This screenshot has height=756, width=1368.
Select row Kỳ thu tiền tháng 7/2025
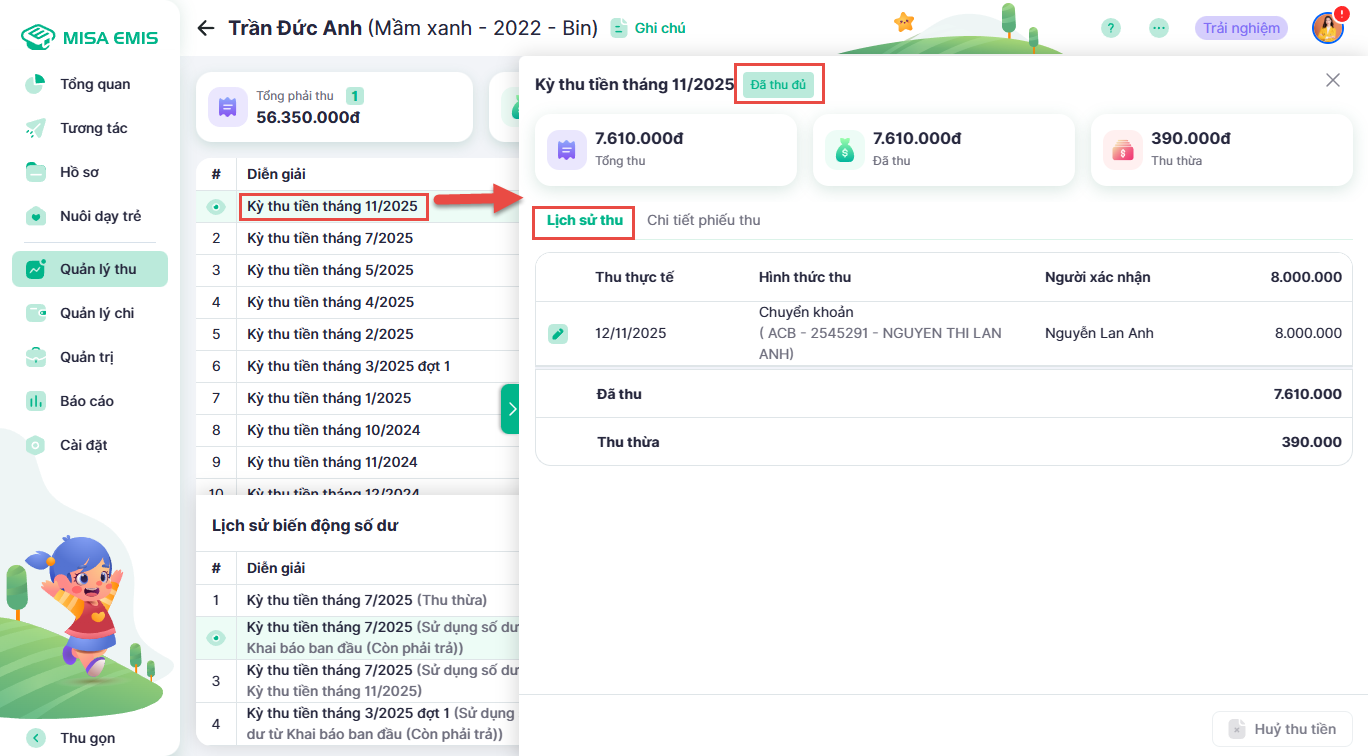[330, 238]
